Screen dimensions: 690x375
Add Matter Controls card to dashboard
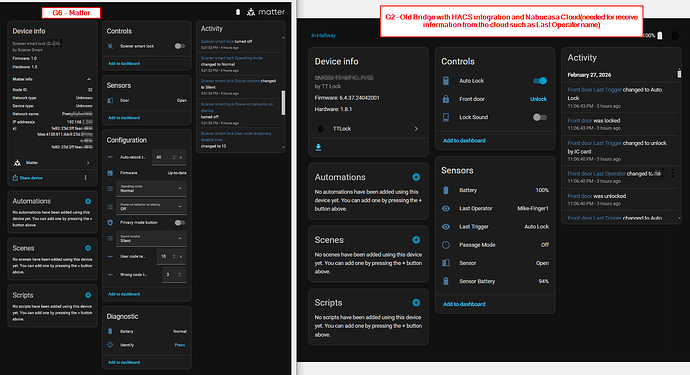(124, 63)
